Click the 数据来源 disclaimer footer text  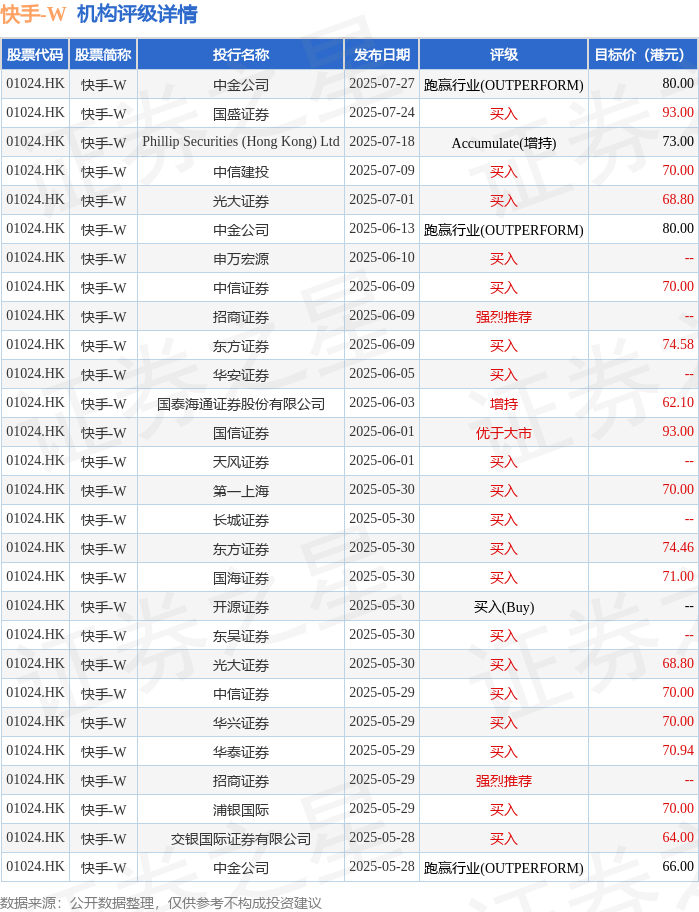[x=161, y=902]
